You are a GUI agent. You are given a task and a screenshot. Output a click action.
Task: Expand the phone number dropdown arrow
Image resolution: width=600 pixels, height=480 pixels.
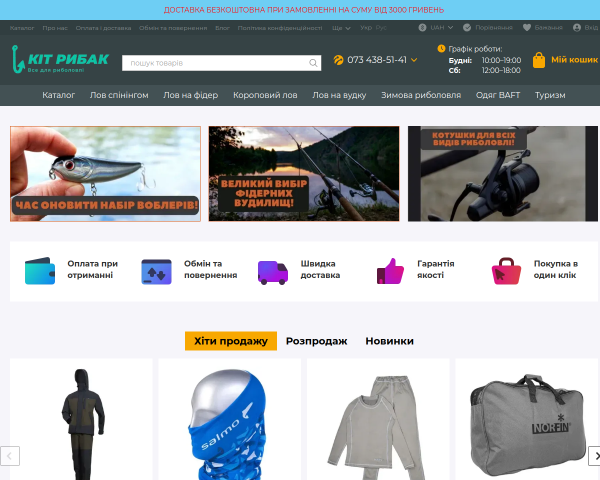click(414, 60)
